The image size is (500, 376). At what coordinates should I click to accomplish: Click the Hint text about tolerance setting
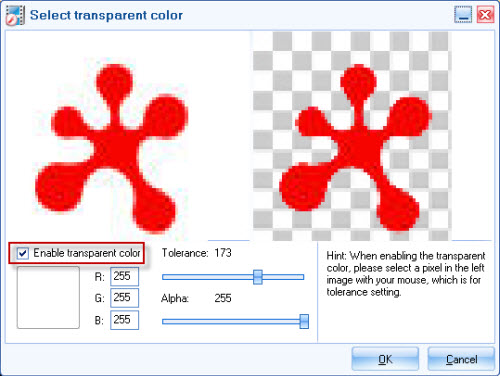tap(406, 274)
